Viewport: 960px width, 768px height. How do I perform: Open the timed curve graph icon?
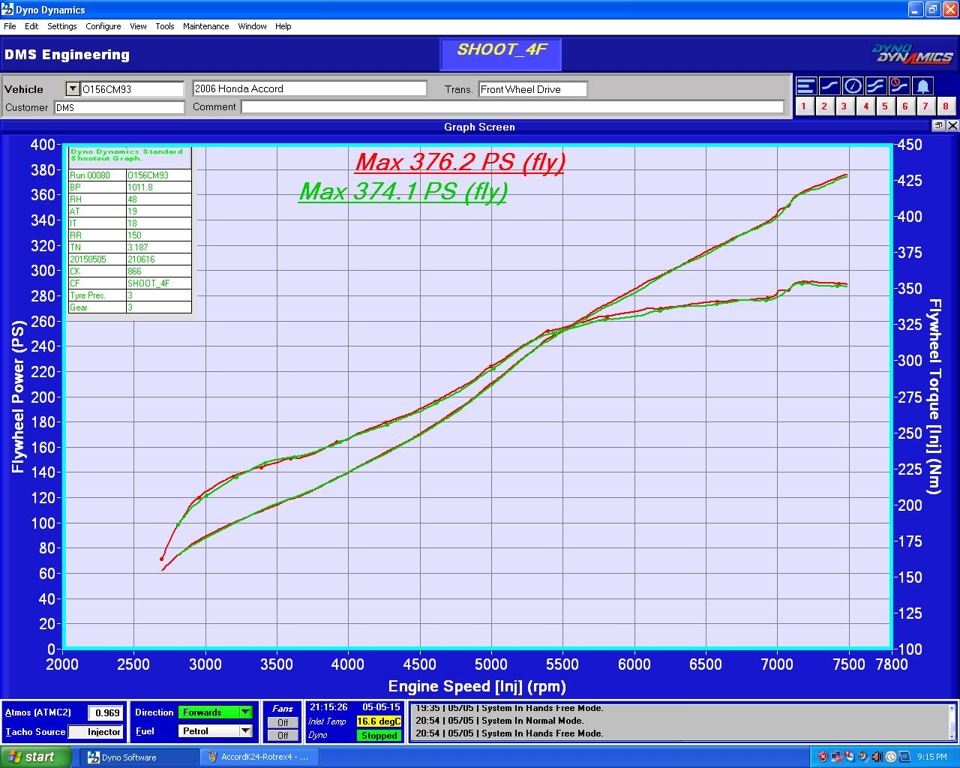[899, 86]
